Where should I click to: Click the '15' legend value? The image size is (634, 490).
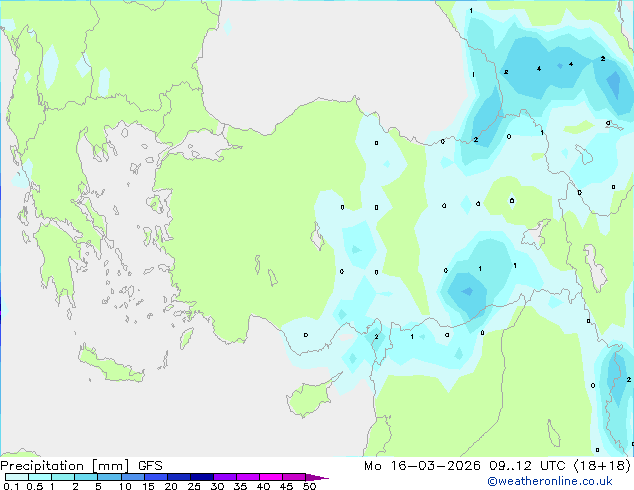(x=148, y=486)
